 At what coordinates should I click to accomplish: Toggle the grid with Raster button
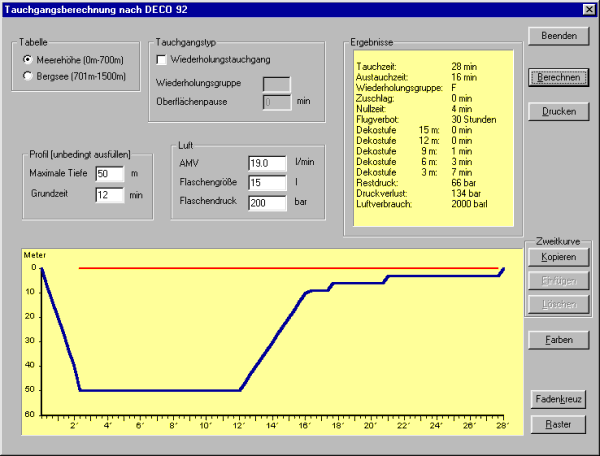click(x=558, y=425)
